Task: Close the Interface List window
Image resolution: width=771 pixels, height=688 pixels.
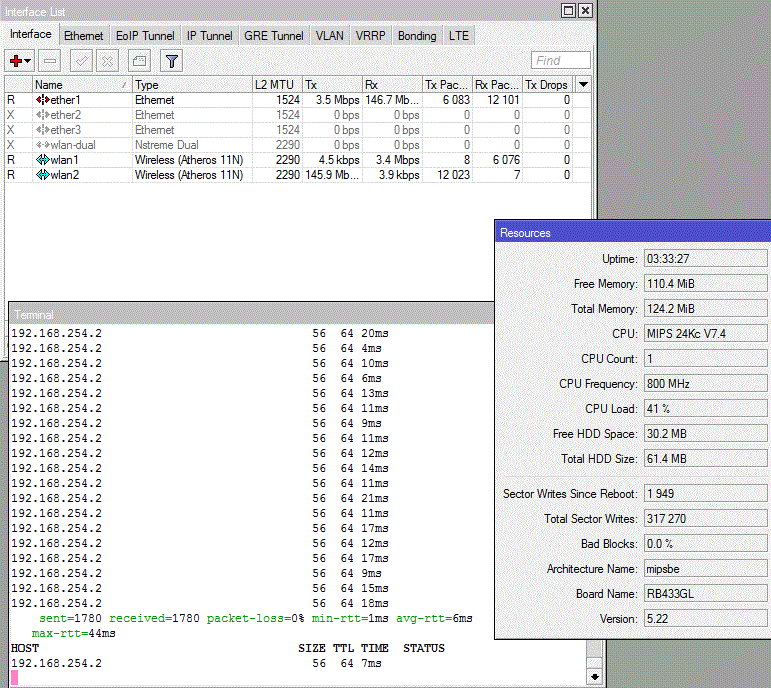Action: [x=585, y=10]
